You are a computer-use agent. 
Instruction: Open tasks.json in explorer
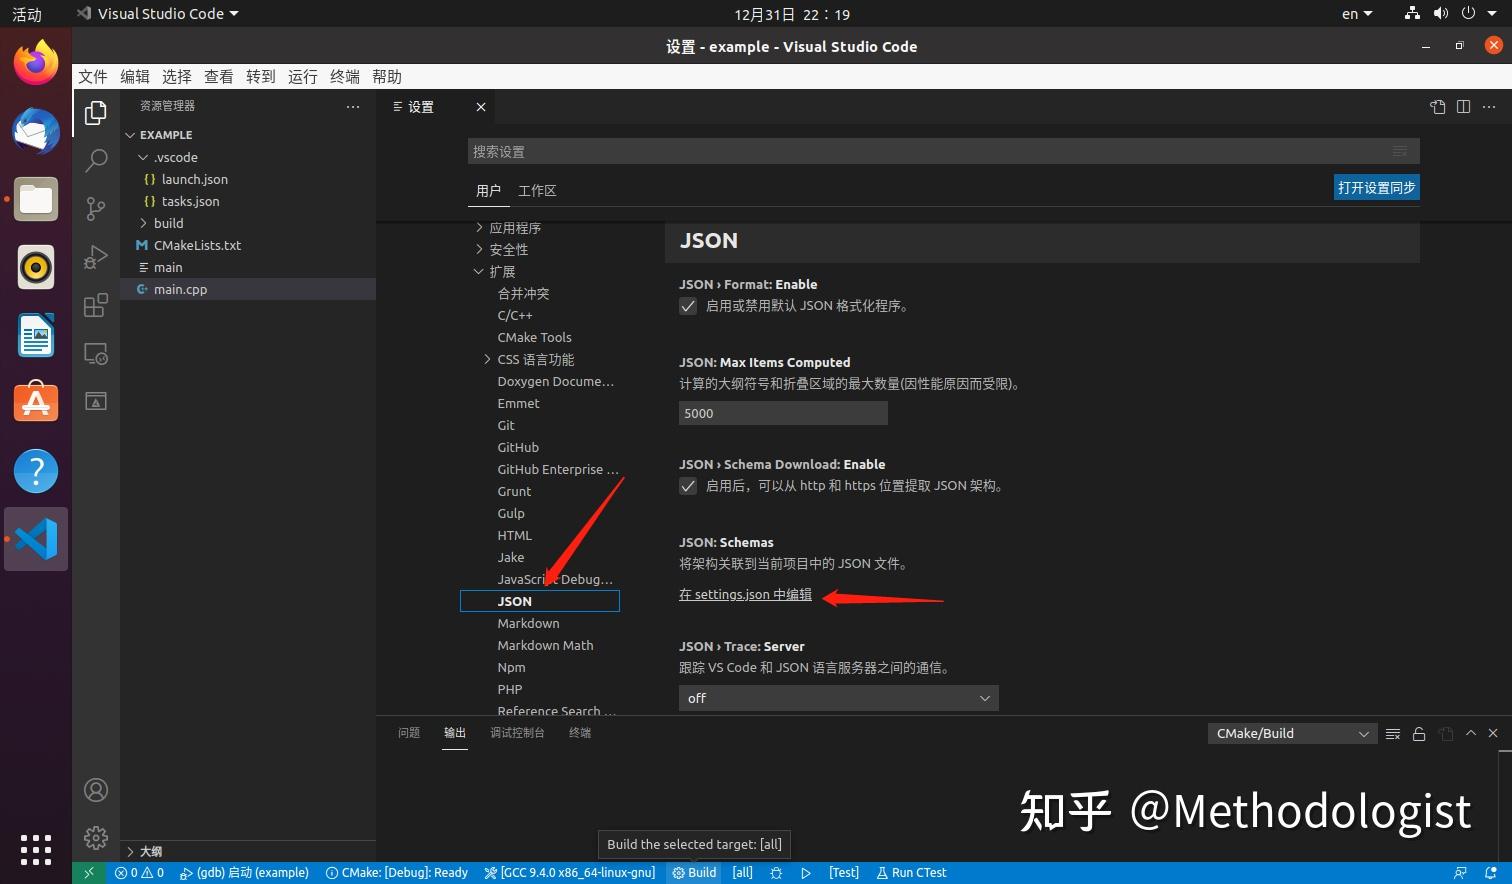[191, 201]
